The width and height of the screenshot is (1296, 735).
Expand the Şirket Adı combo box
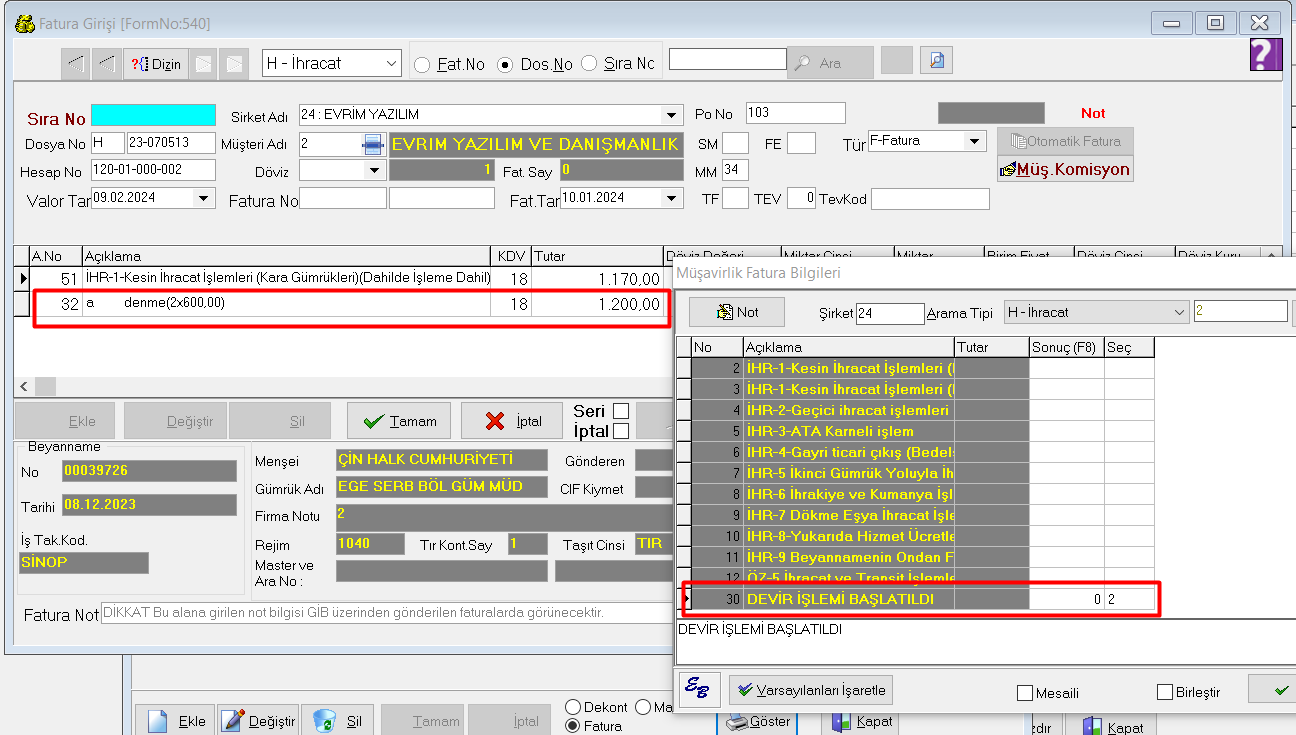pyautogui.click(x=671, y=115)
